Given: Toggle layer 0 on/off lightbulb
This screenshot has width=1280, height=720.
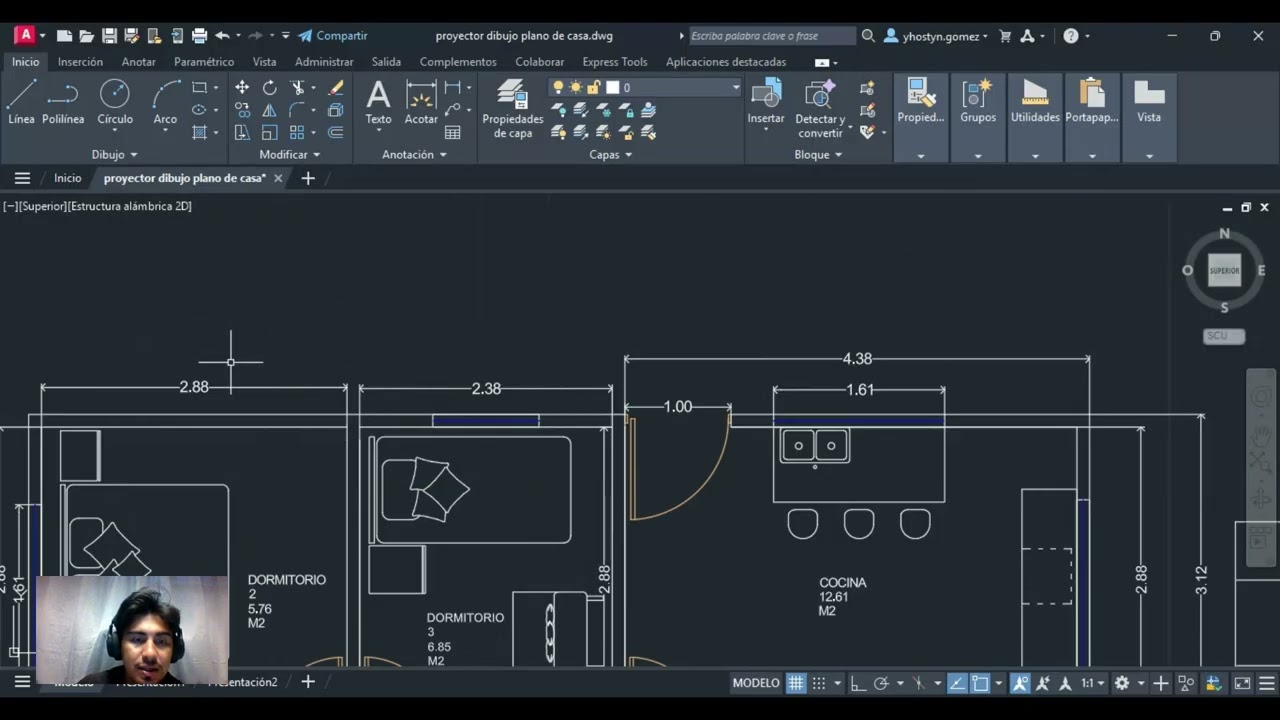Looking at the screenshot, I should [558, 88].
